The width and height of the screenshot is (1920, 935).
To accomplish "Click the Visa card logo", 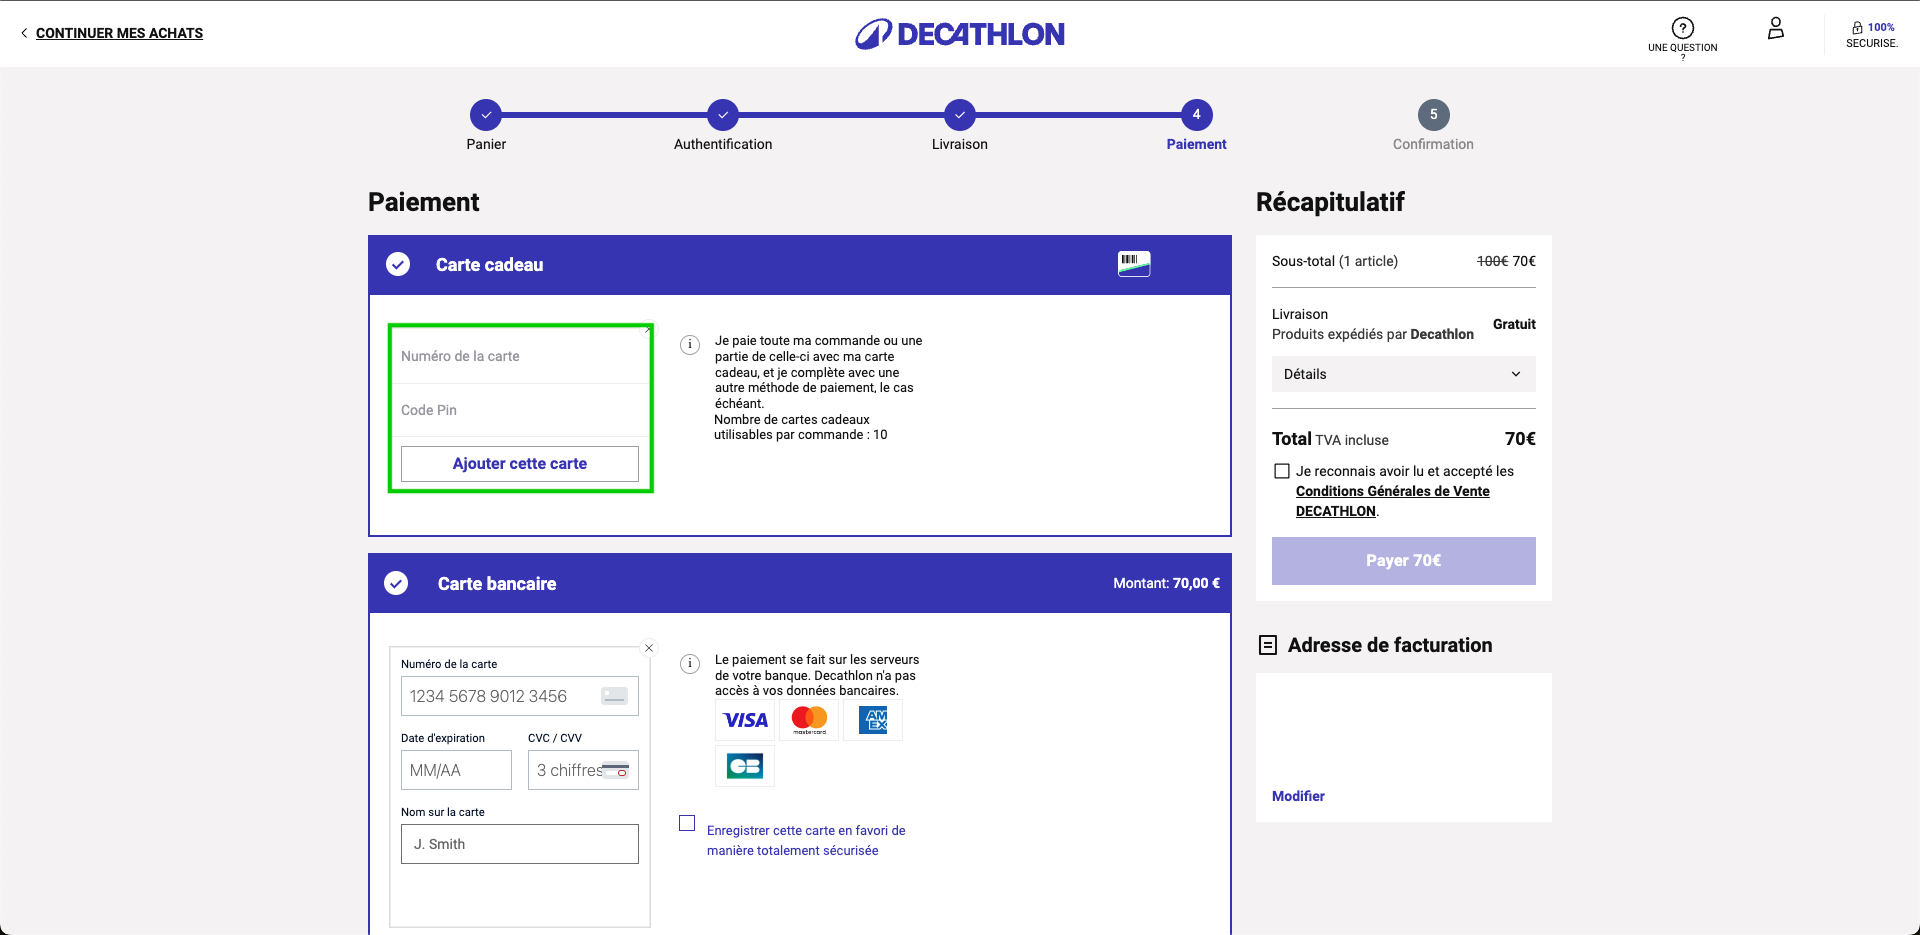I will [745, 720].
